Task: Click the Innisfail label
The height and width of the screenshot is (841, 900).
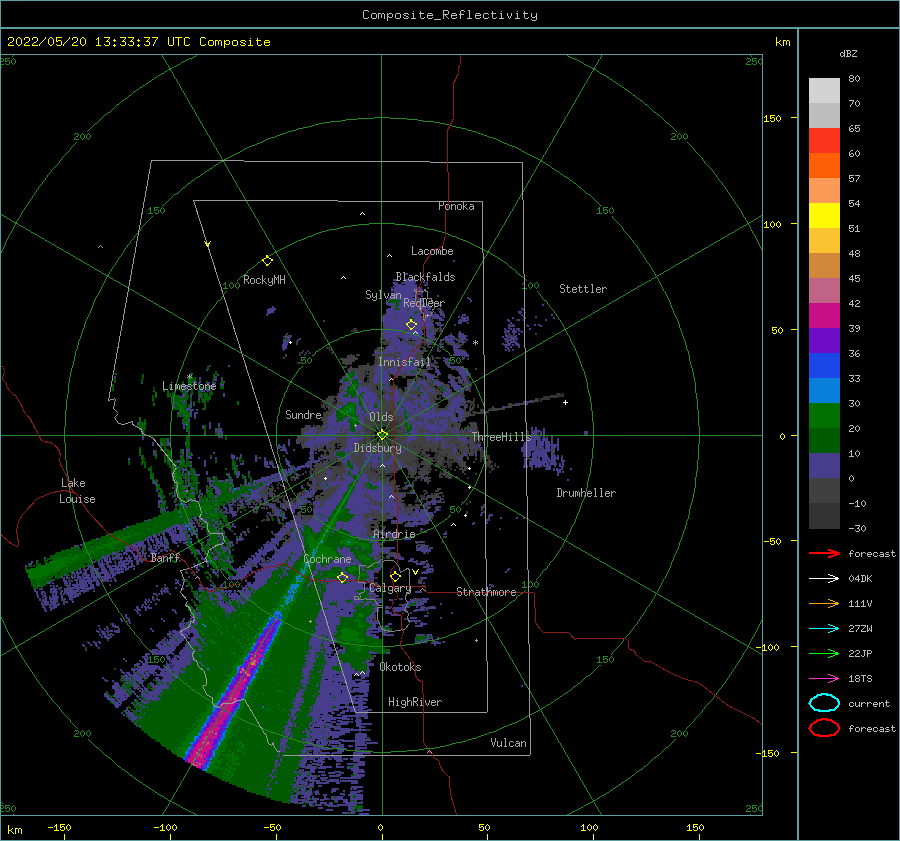Action: pos(405,362)
